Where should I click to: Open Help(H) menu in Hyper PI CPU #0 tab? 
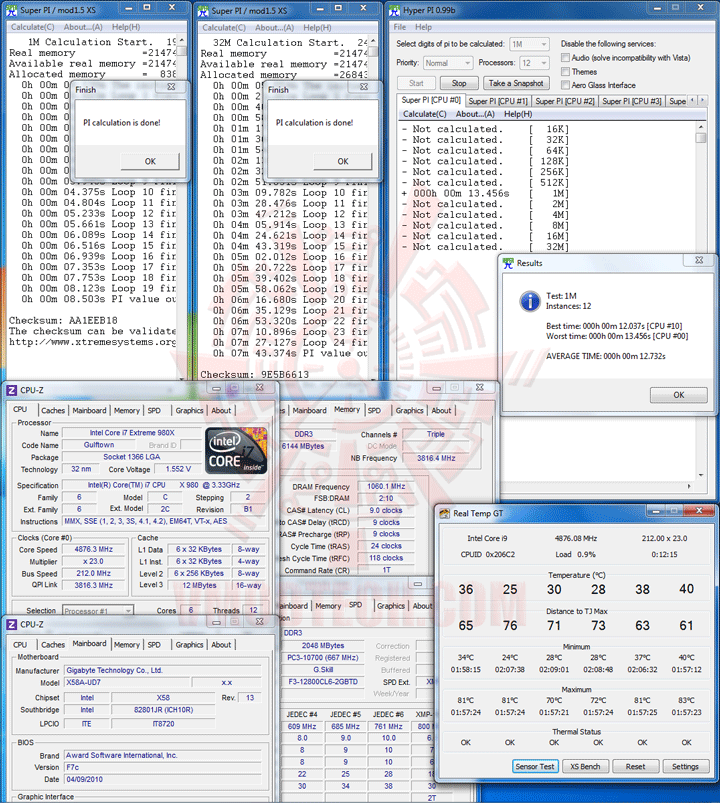point(518,114)
